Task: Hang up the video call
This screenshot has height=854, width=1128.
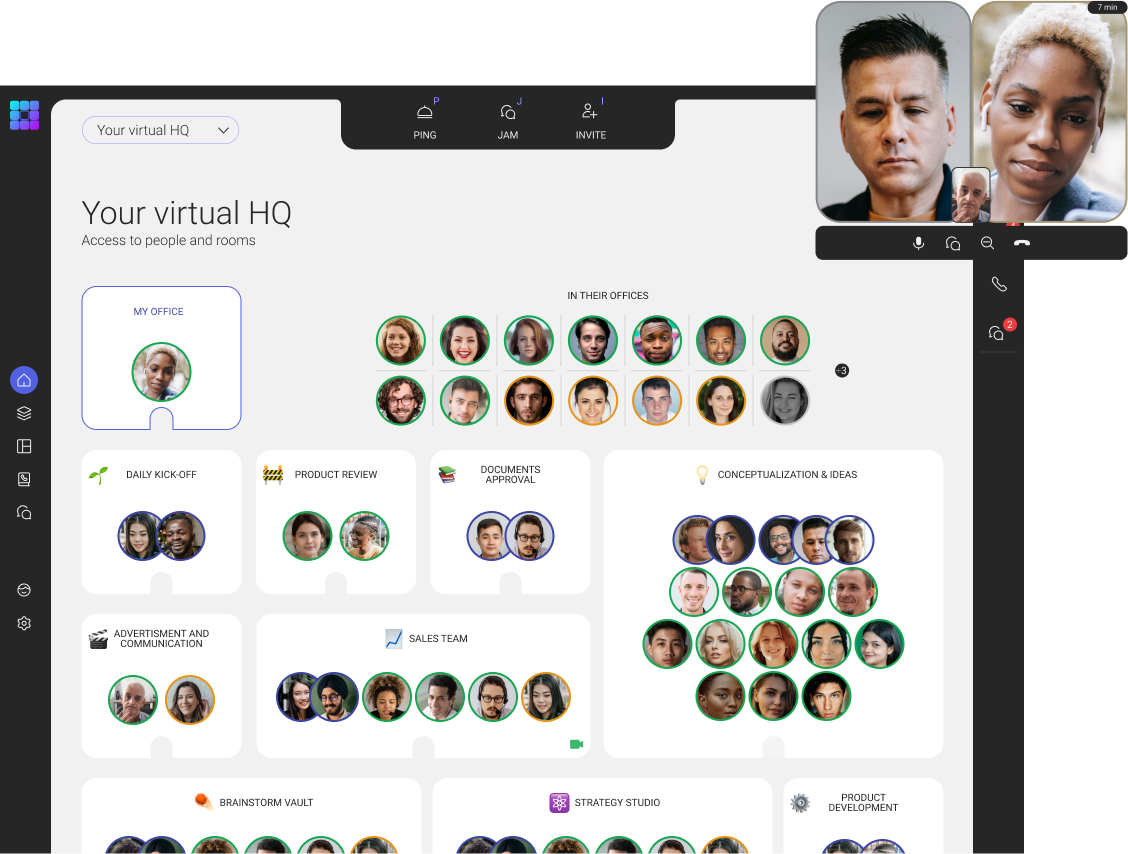Action: (x=1021, y=243)
